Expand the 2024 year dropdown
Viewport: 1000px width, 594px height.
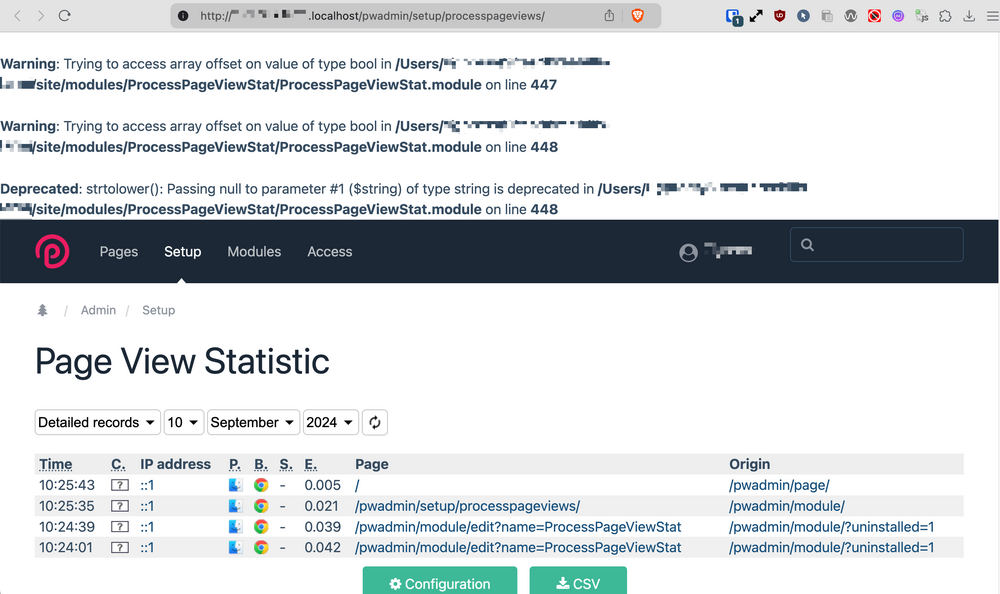[x=330, y=422]
